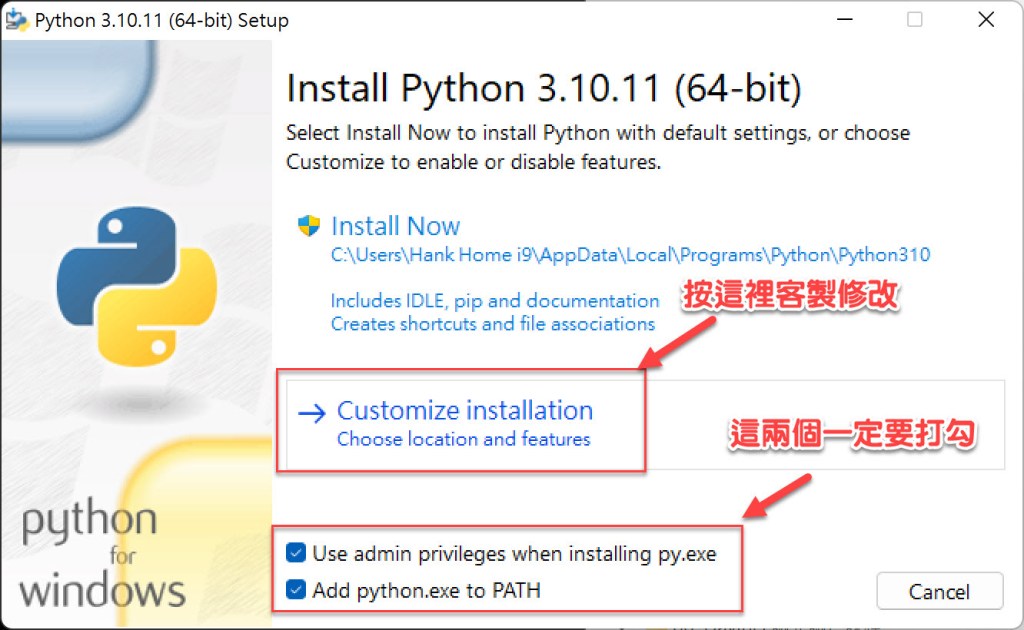1024x630 pixels.
Task: Click the greyed-out maximize button
Action: pos(914,21)
